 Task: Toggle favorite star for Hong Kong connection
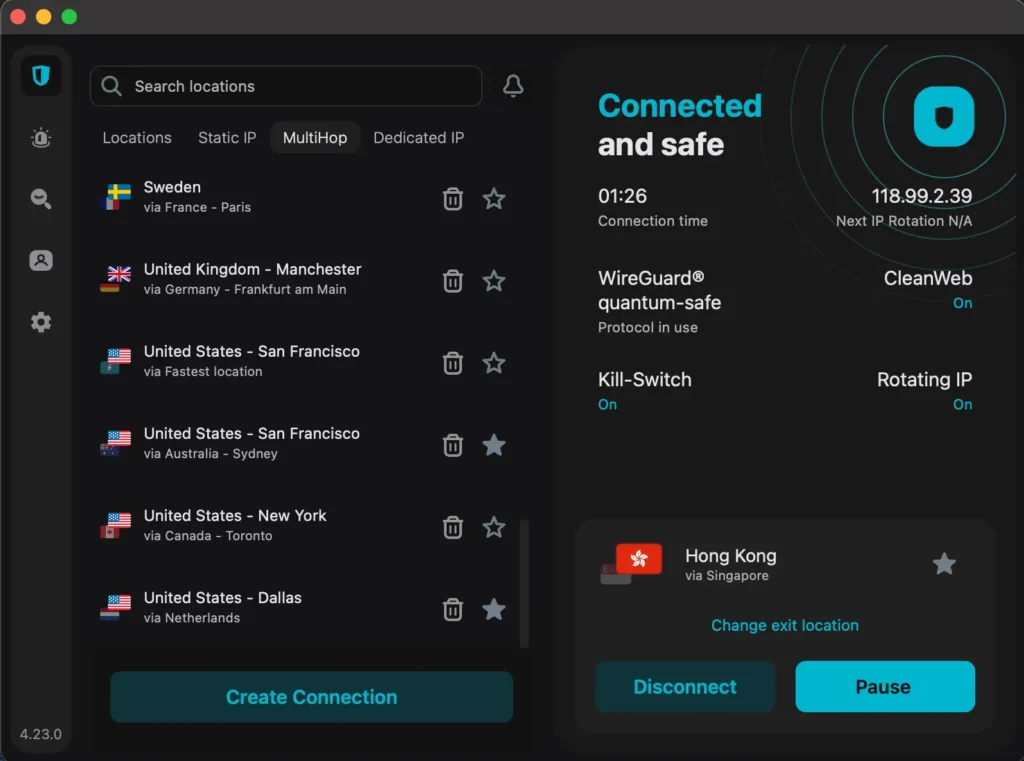click(944, 564)
